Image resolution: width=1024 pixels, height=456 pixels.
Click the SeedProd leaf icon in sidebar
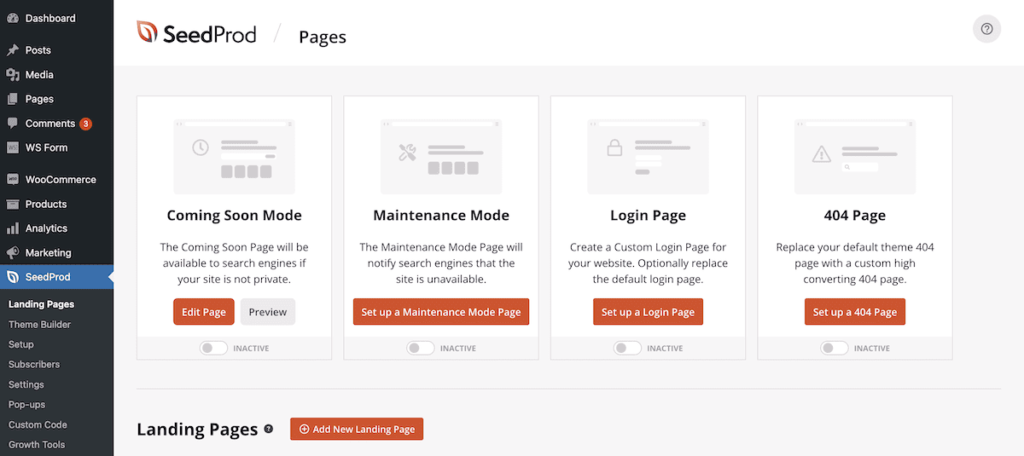pos(12,277)
